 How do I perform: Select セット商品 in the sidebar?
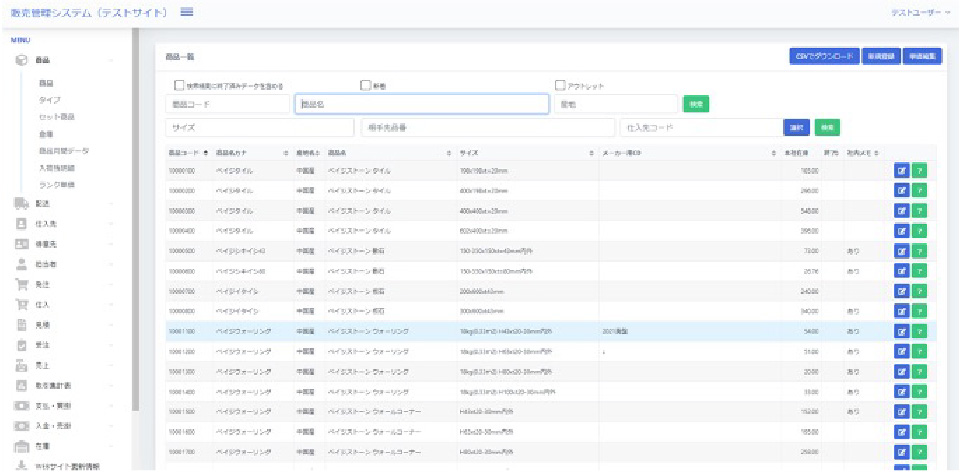point(58,117)
